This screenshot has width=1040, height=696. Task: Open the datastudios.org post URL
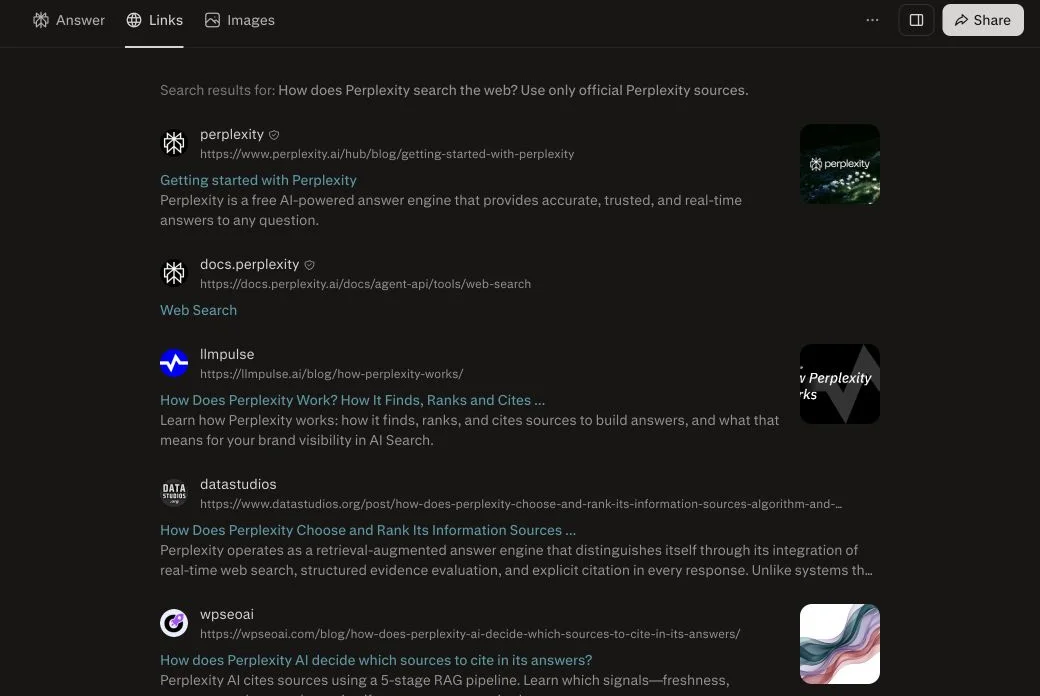click(x=521, y=504)
